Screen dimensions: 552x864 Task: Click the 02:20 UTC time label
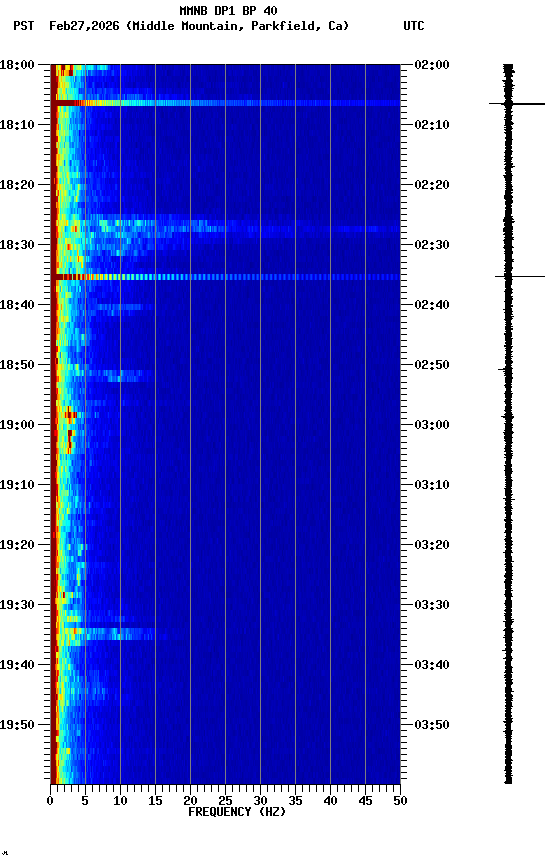coord(432,185)
